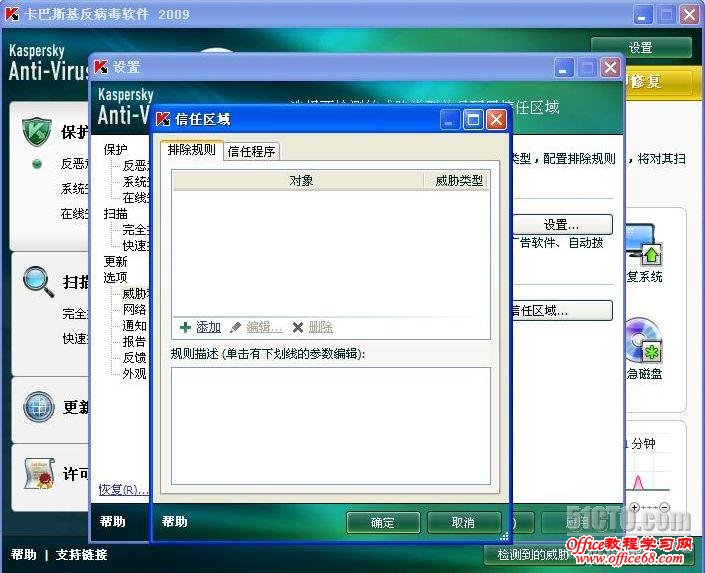Click the system restore monitor icon in the main window
Image resolution: width=705 pixels, height=573 pixels.
(644, 246)
